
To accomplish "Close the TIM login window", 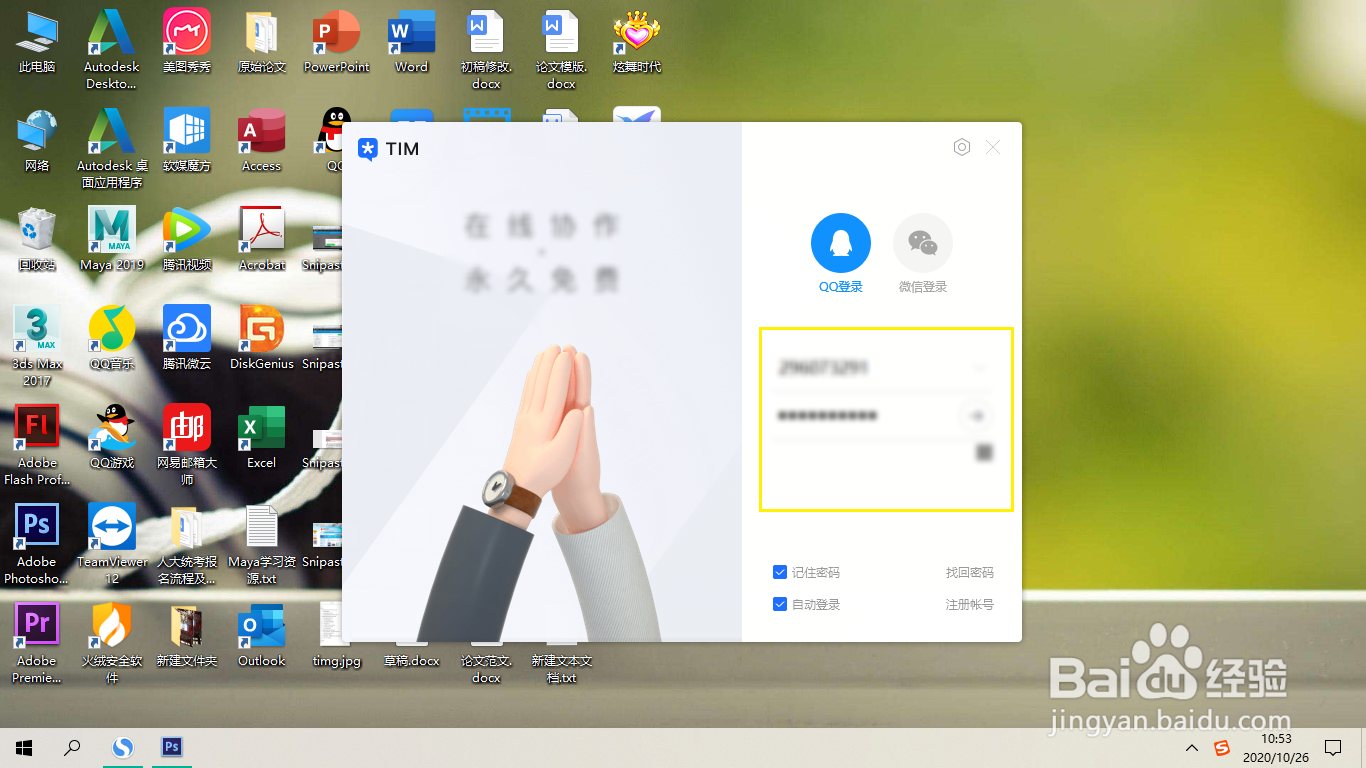I will pos(993,147).
